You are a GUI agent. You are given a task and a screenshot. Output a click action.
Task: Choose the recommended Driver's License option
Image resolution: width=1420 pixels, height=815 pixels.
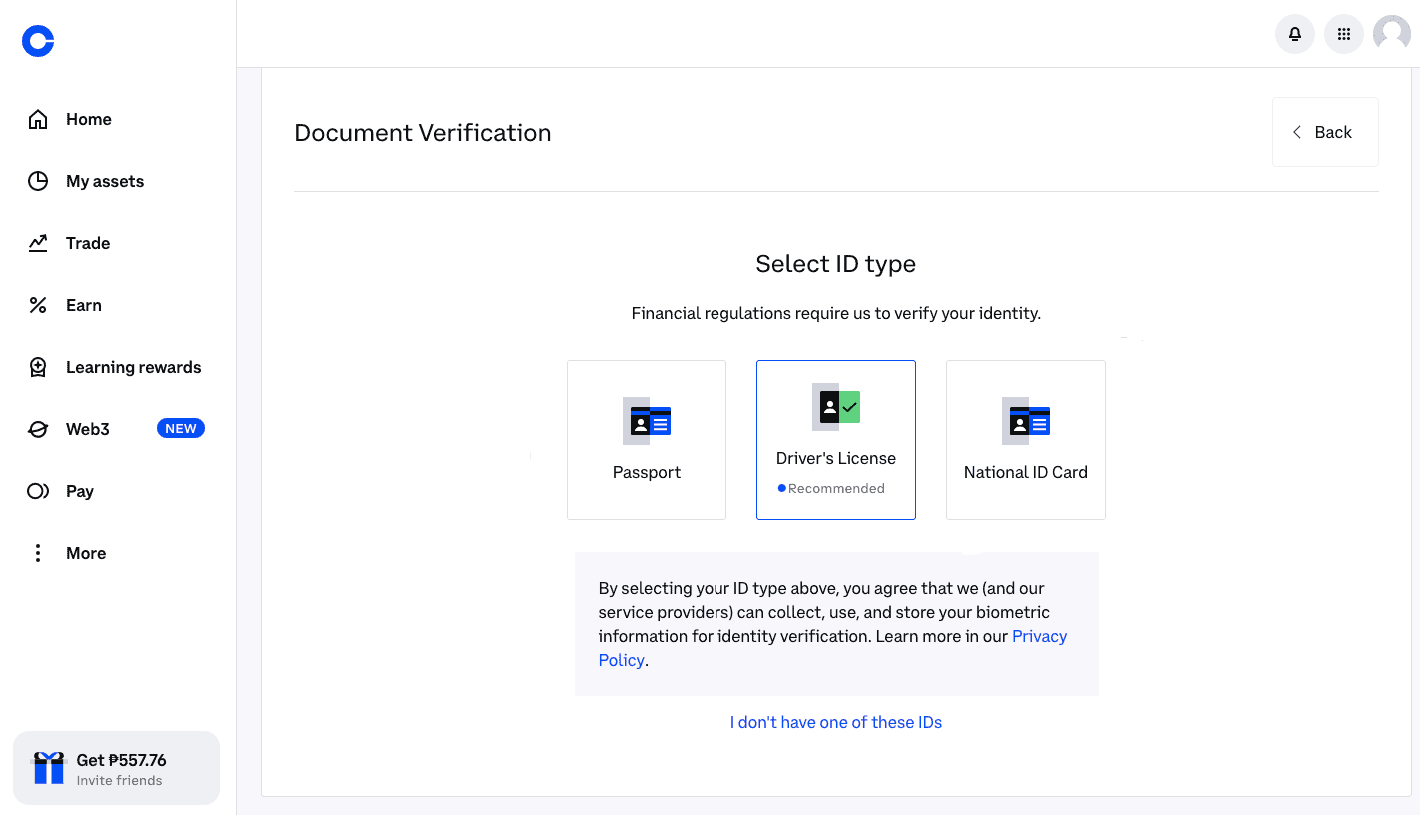click(x=836, y=440)
